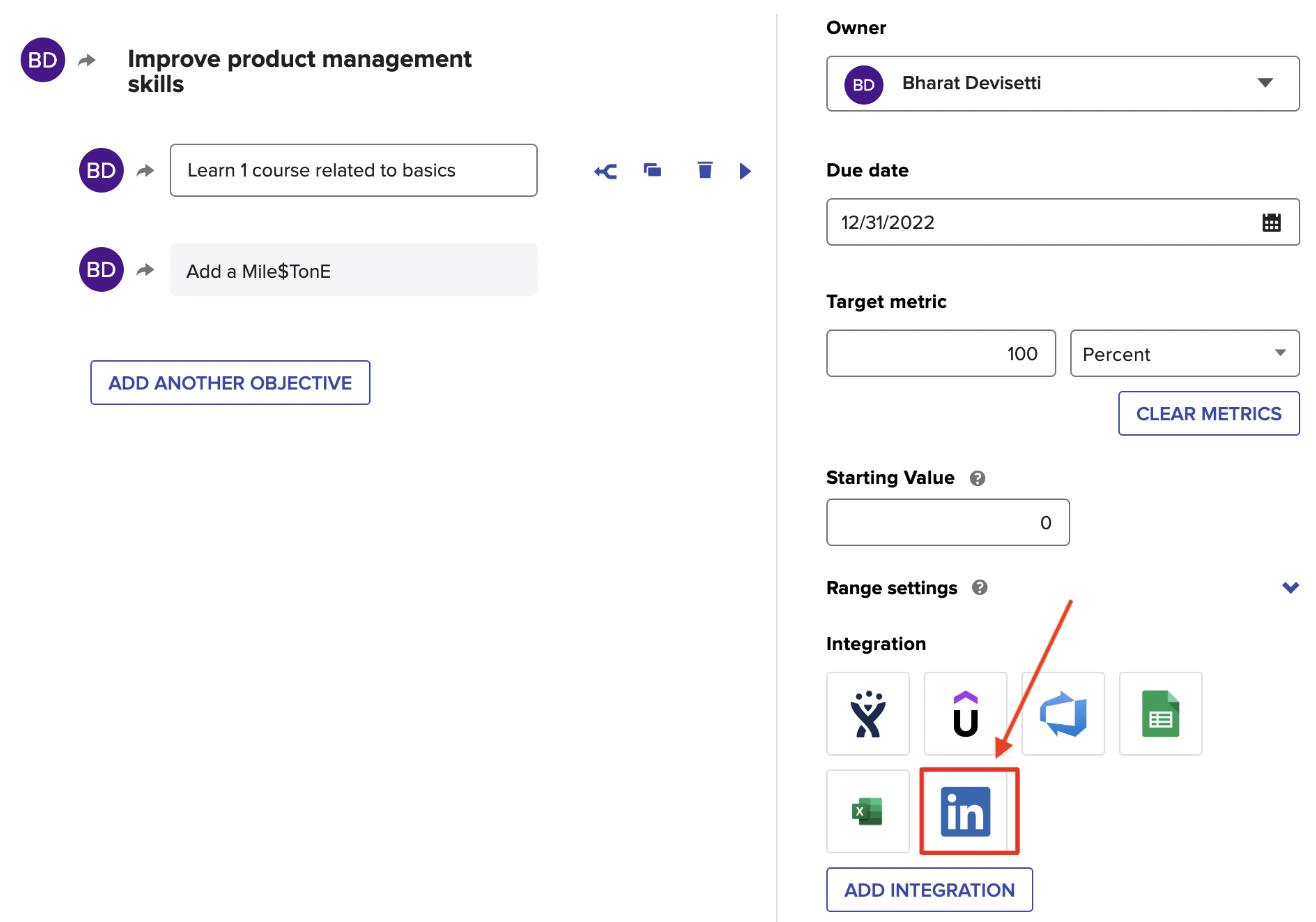Pick the Google Sheets integration icon
Image resolution: width=1316 pixels, height=922 pixels.
click(x=1160, y=713)
